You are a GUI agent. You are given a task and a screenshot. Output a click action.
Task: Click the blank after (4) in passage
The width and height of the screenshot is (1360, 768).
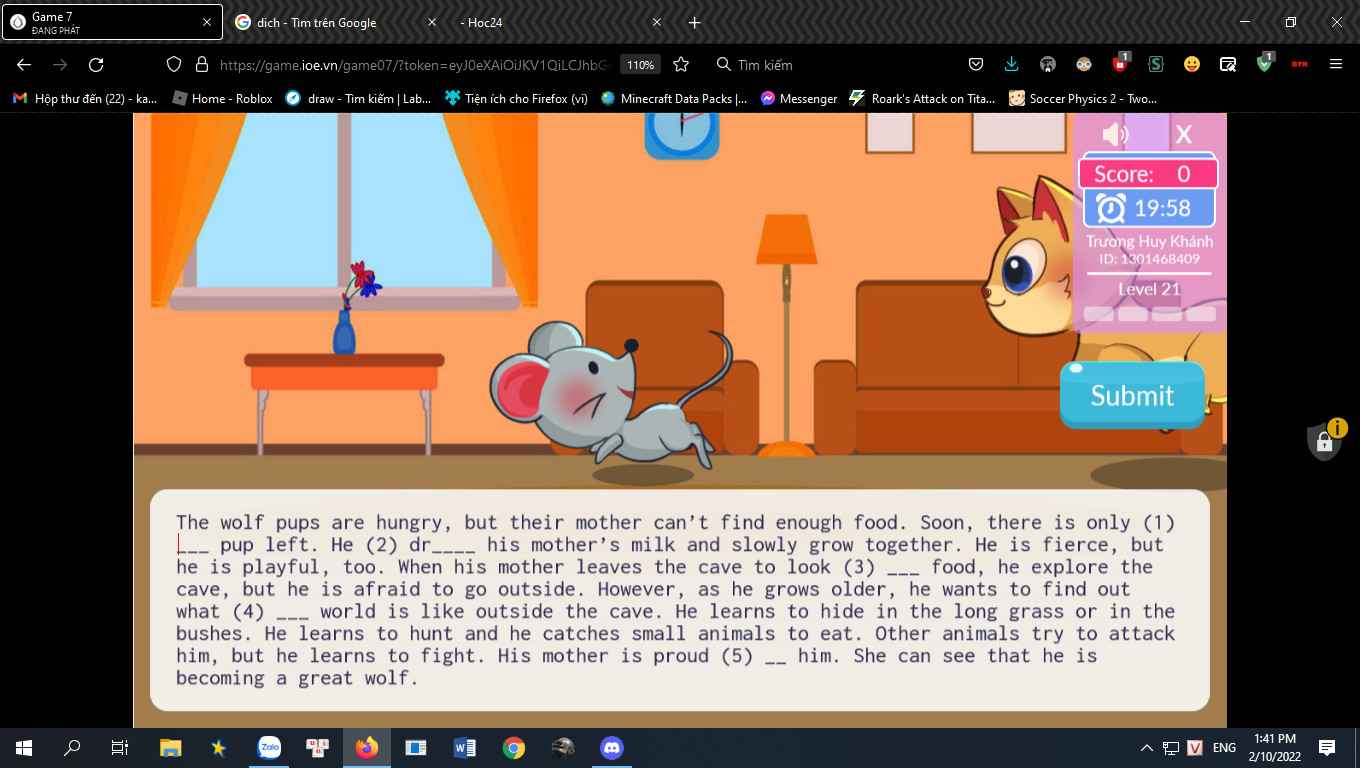tap(292, 611)
